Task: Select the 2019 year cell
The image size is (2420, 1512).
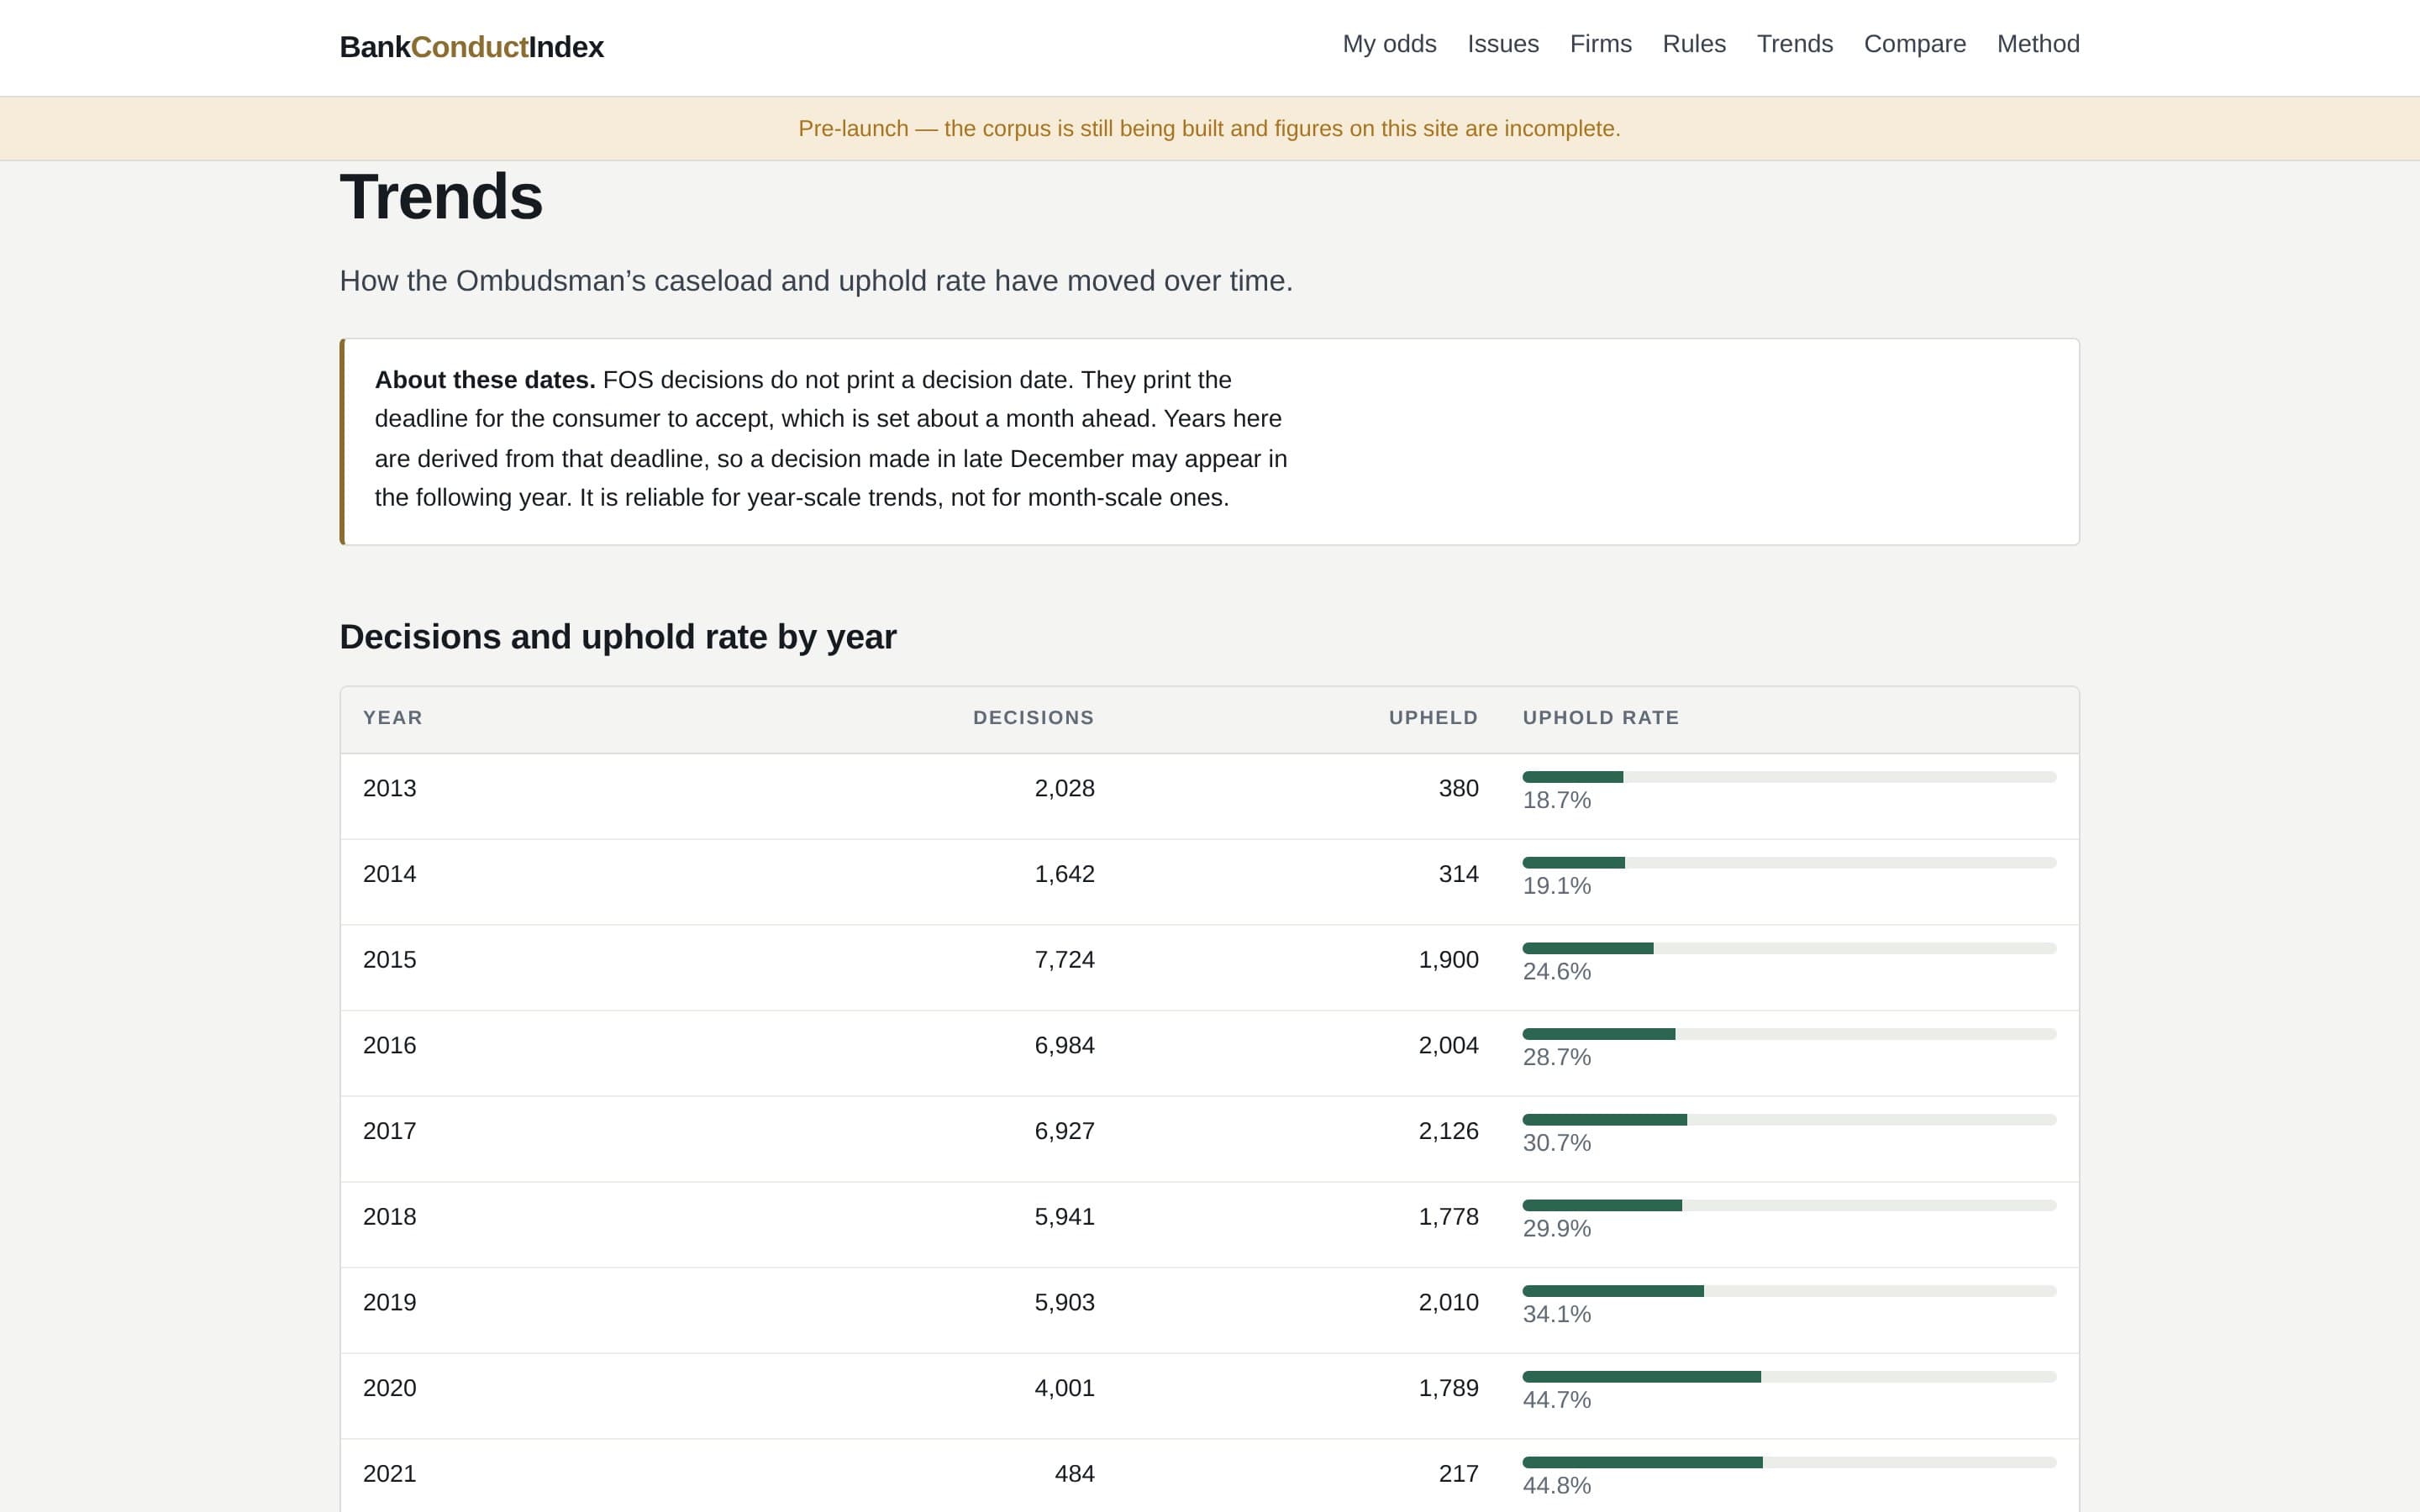Action: 389,1302
